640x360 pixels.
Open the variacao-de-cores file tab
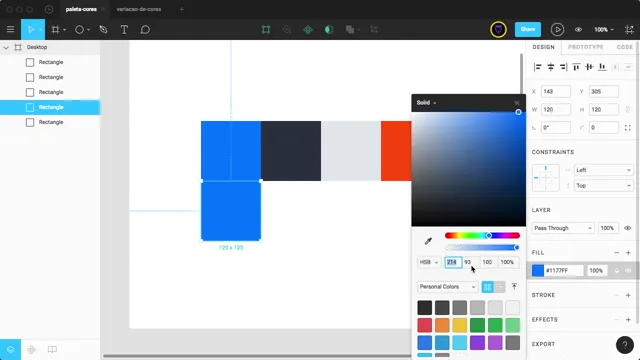[x=139, y=9]
